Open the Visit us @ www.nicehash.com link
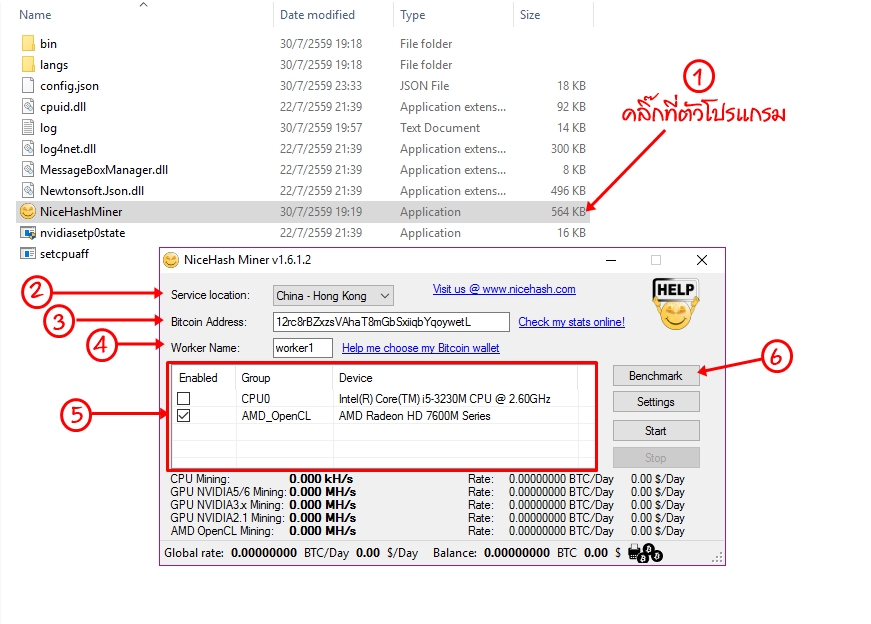The image size is (871, 624). click(504, 289)
